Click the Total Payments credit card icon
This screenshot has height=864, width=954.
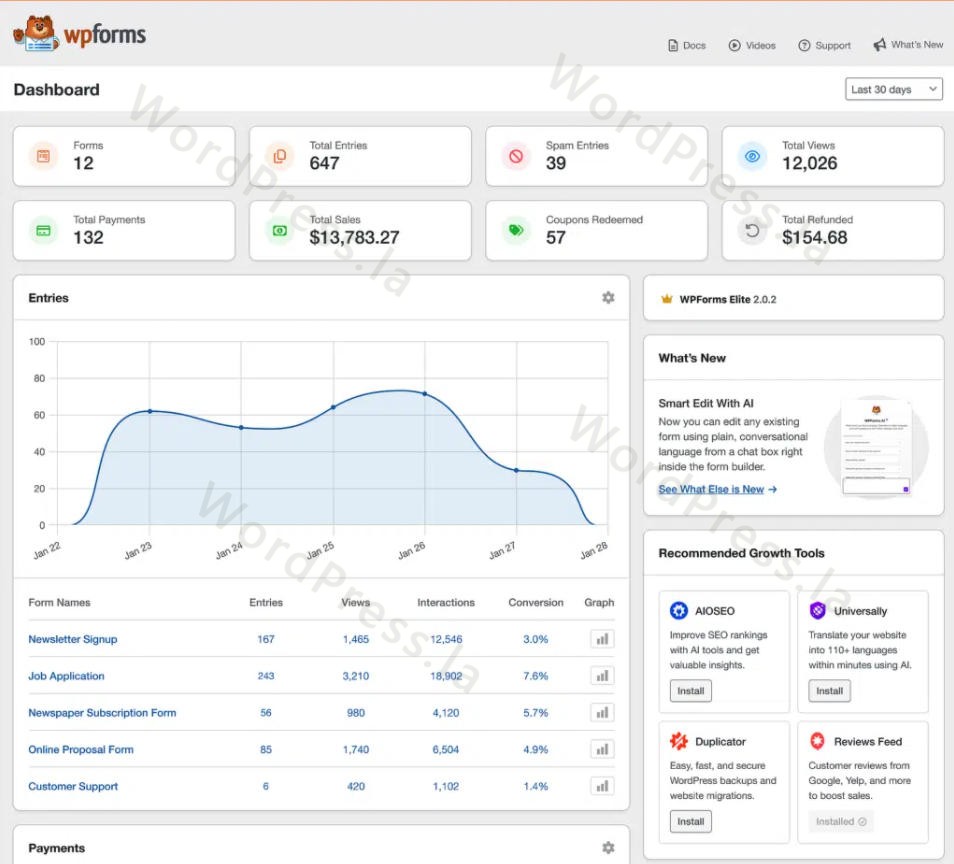43,231
